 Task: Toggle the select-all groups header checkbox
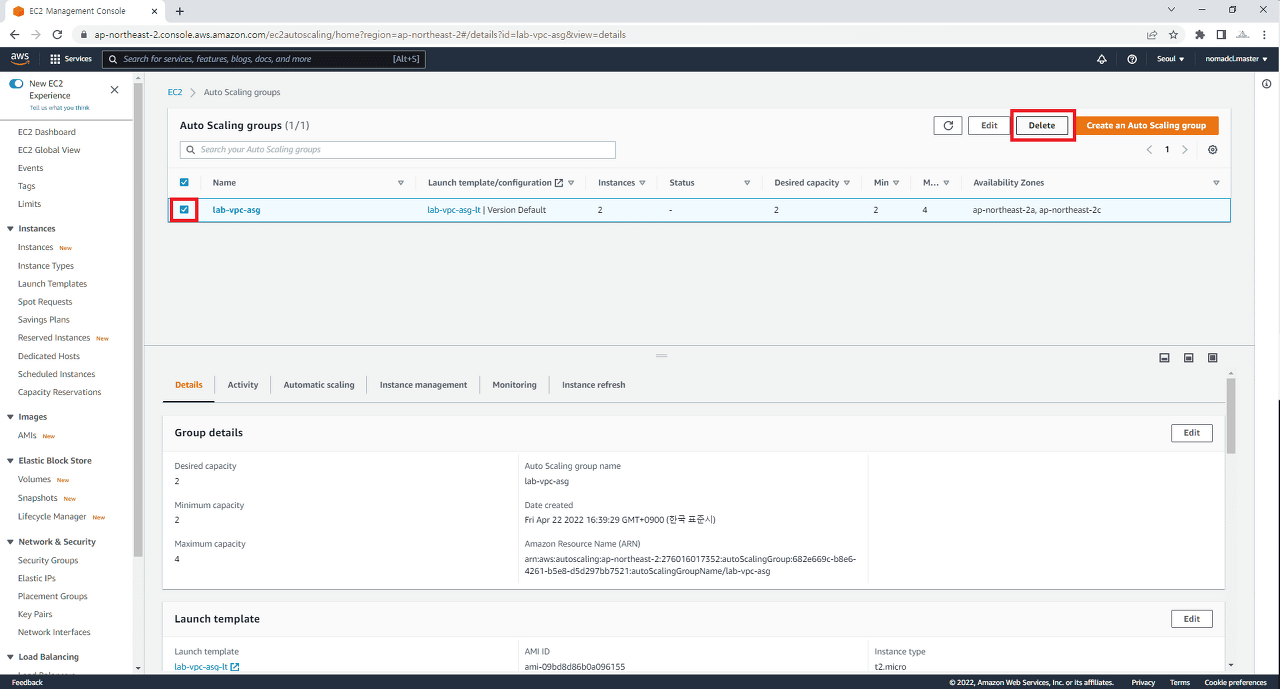coord(184,183)
